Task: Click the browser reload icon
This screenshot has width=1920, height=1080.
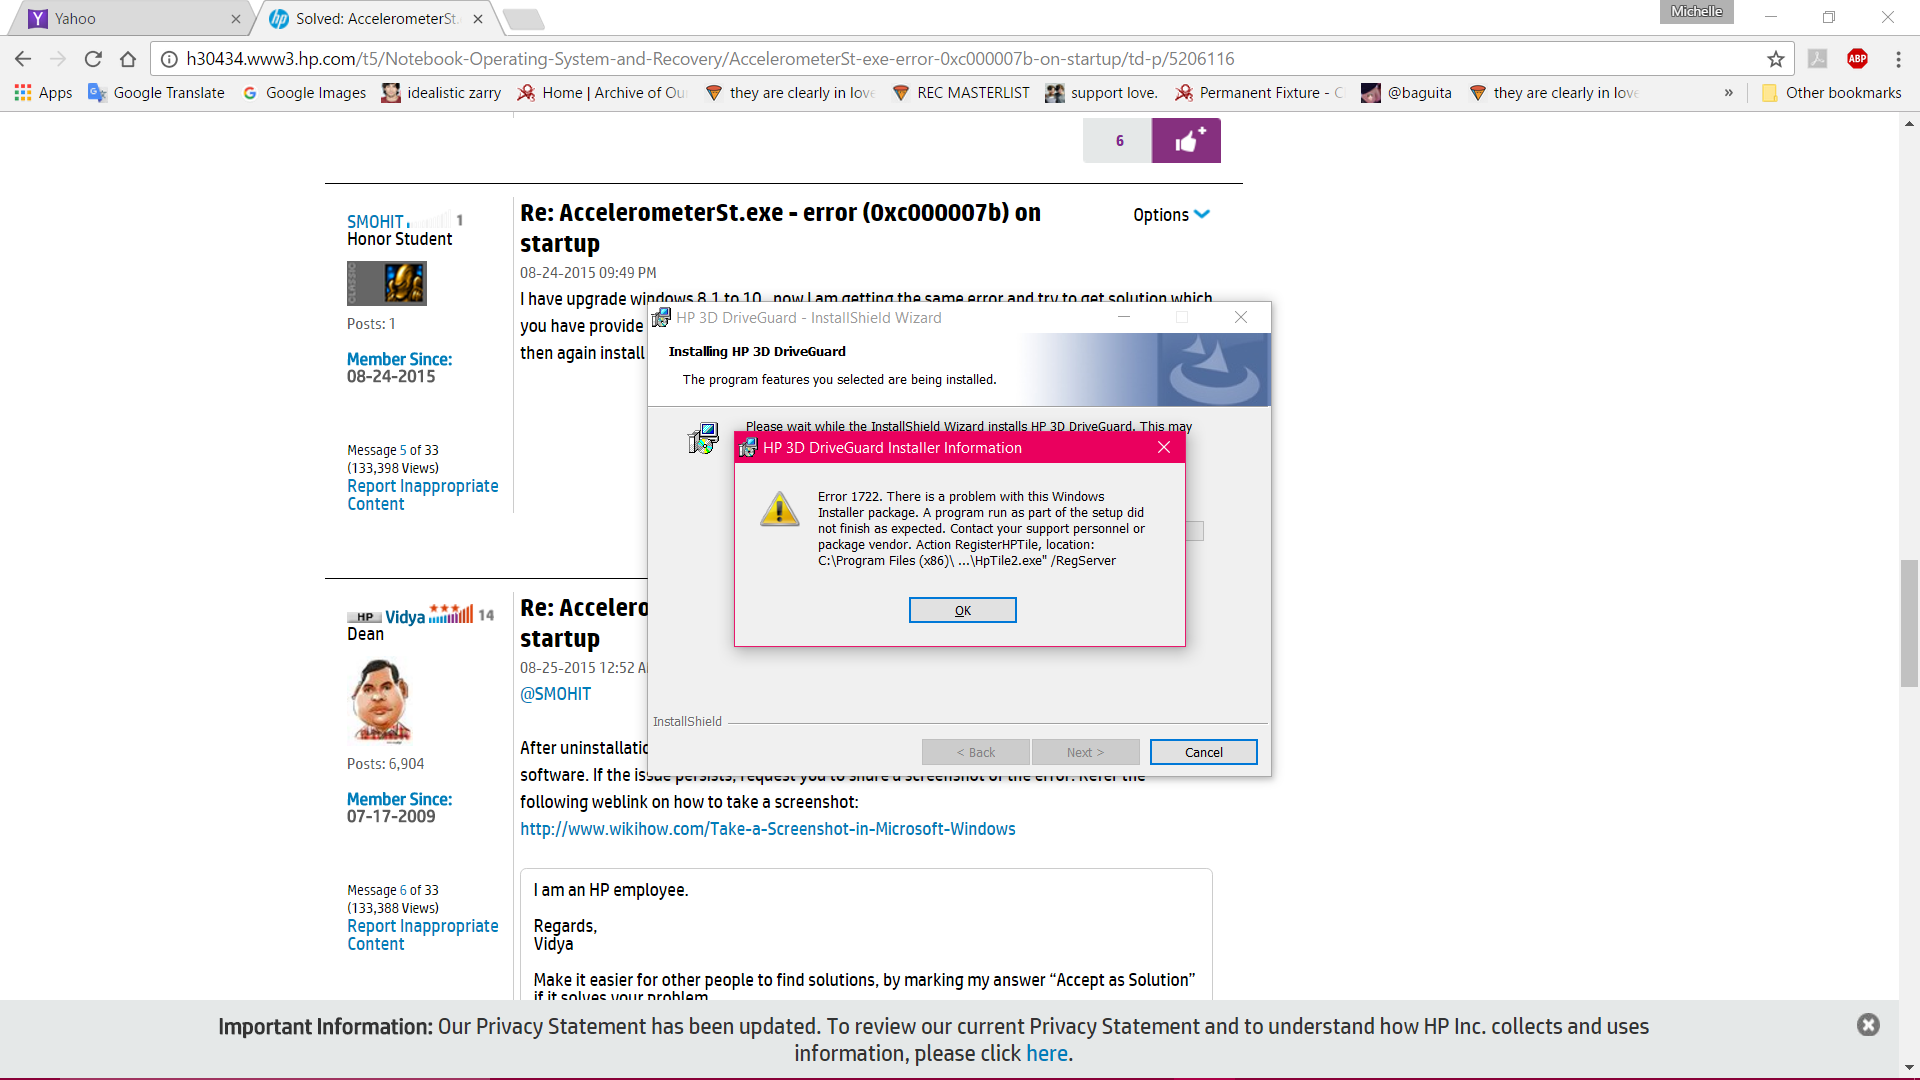Action: [93, 59]
